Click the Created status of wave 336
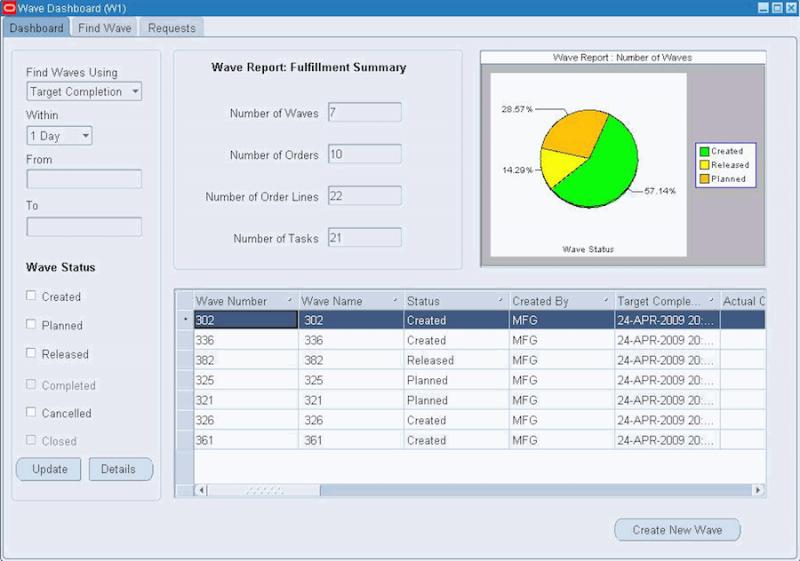The image size is (800, 561). (457, 340)
